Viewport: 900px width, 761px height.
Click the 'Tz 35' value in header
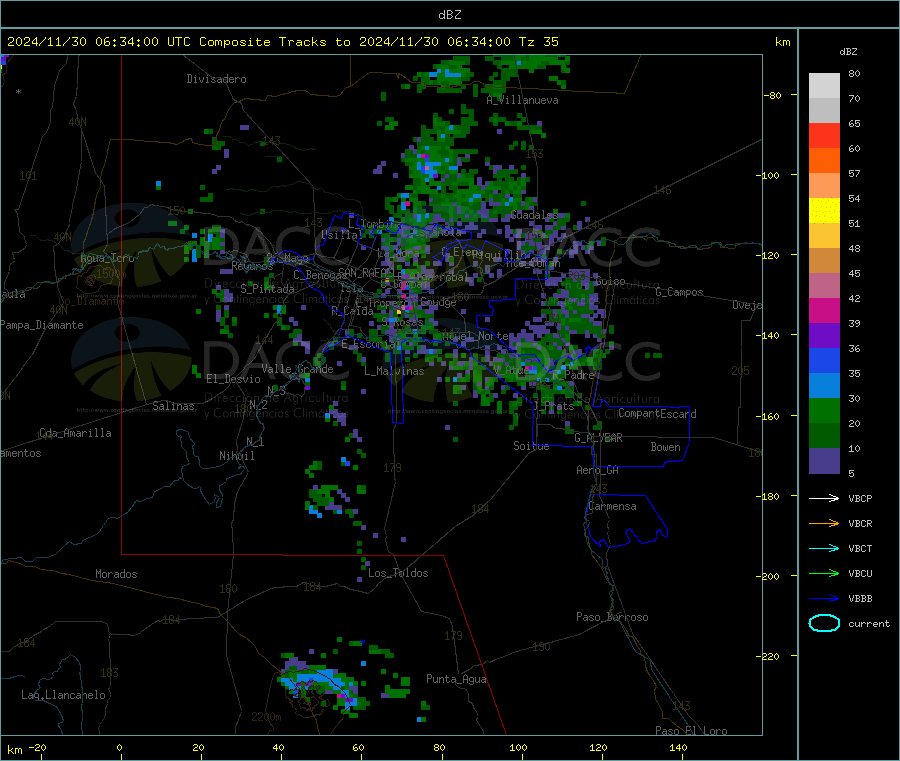click(538, 42)
